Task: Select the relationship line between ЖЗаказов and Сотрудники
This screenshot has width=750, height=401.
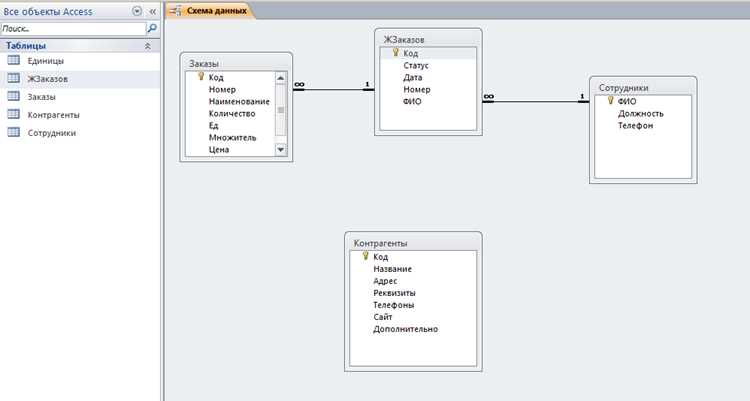Action: pos(536,101)
